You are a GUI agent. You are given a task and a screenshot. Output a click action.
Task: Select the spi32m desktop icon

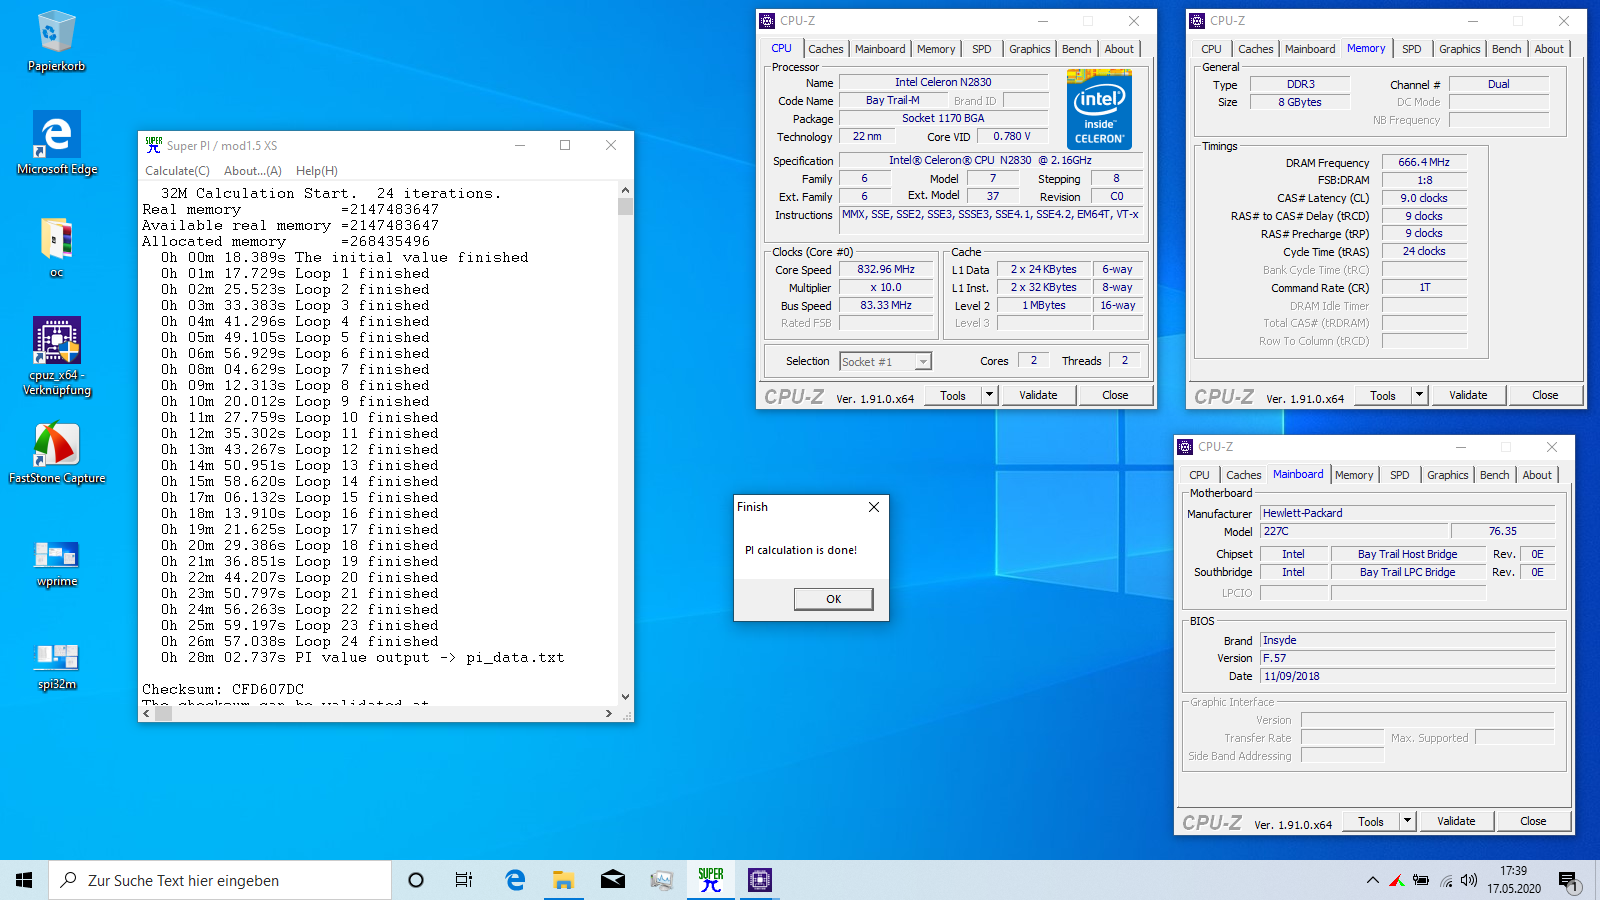click(57, 666)
